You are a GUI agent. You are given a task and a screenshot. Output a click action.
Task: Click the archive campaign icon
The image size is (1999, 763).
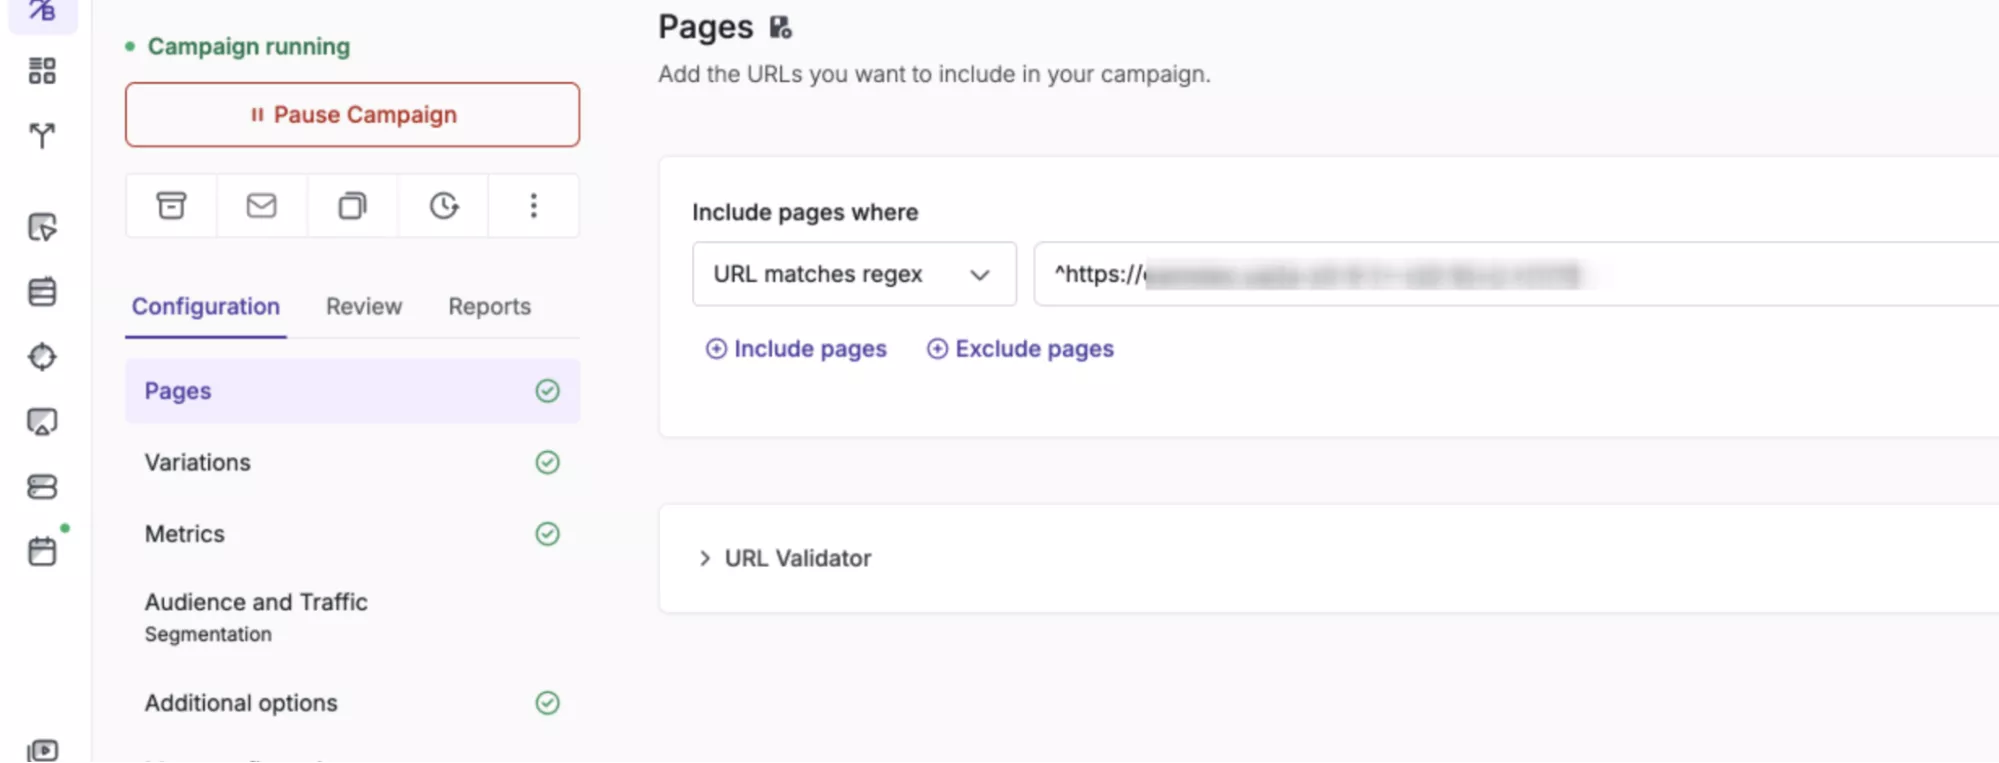point(171,206)
